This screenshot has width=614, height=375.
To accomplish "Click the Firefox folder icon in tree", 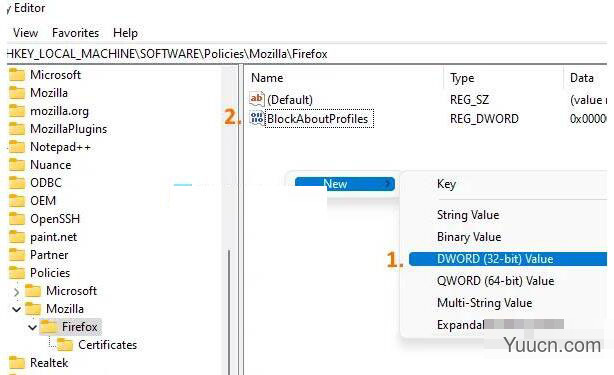I will coord(49,327).
